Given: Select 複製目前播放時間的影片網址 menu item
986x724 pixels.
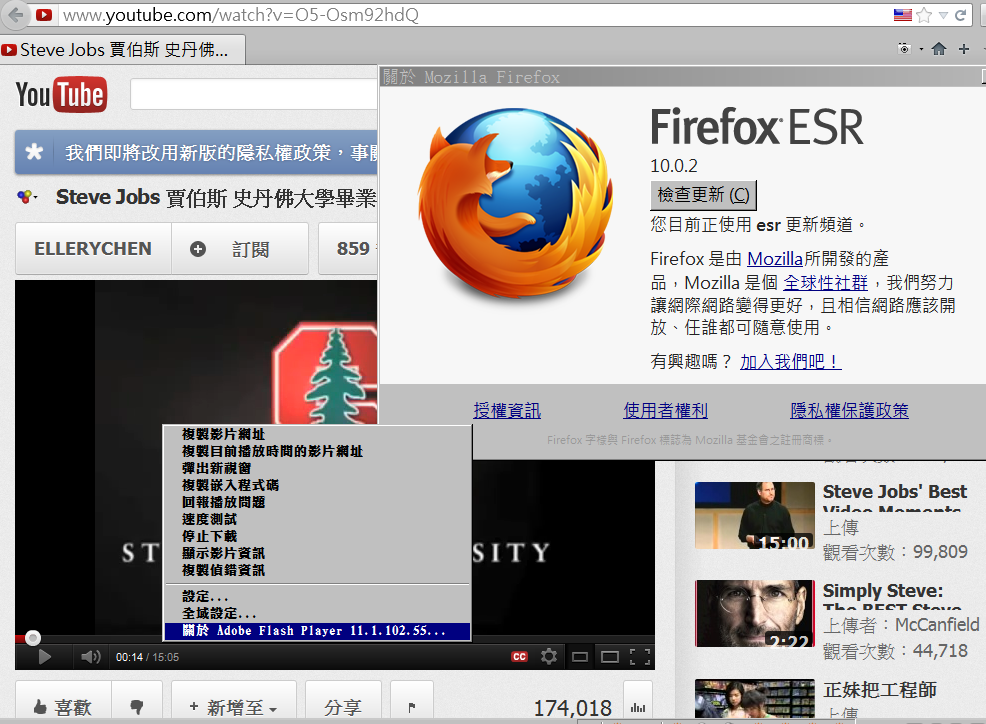Looking at the screenshot, I should [317, 451].
